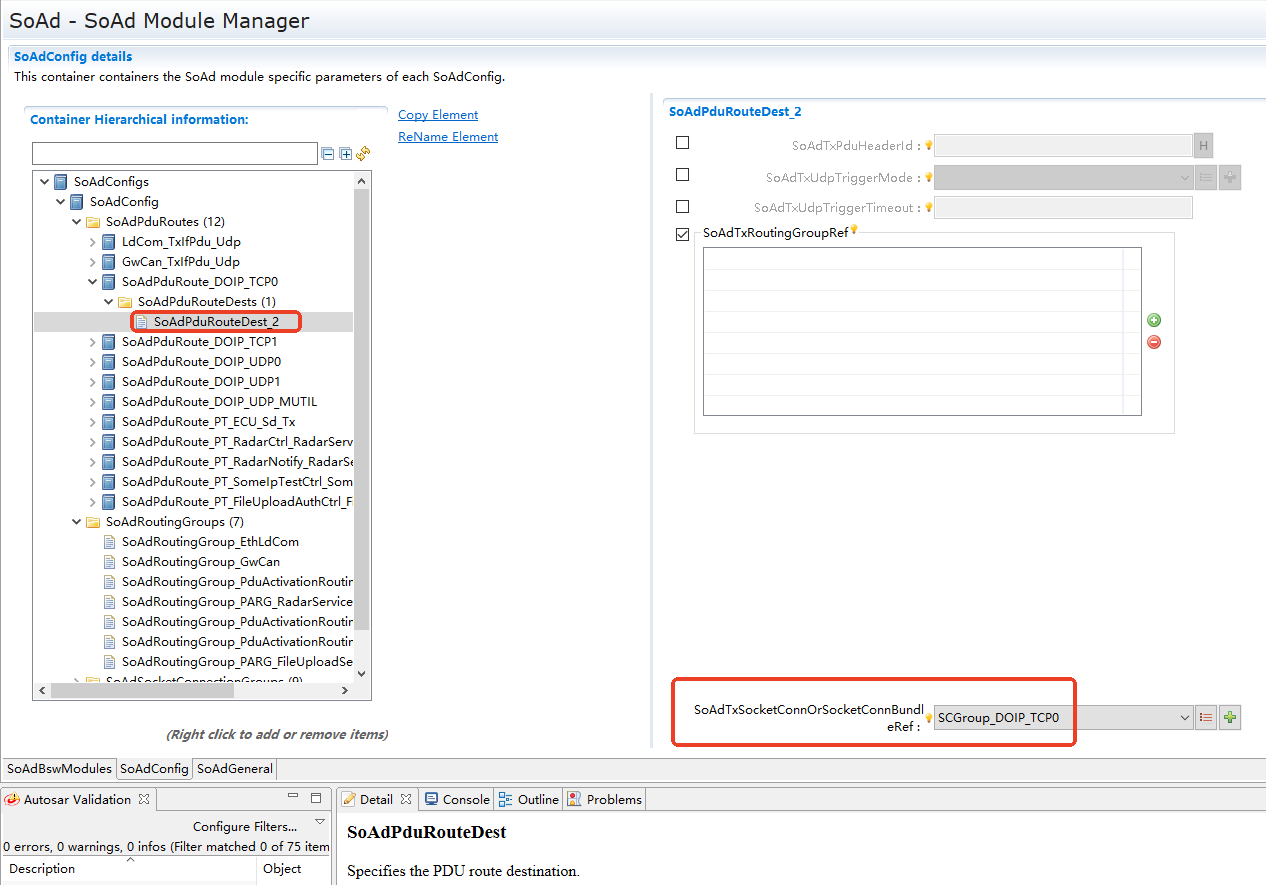Remove routing group reference (red minus)
The width and height of the screenshot is (1266, 885).
[x=1154, y=342]
